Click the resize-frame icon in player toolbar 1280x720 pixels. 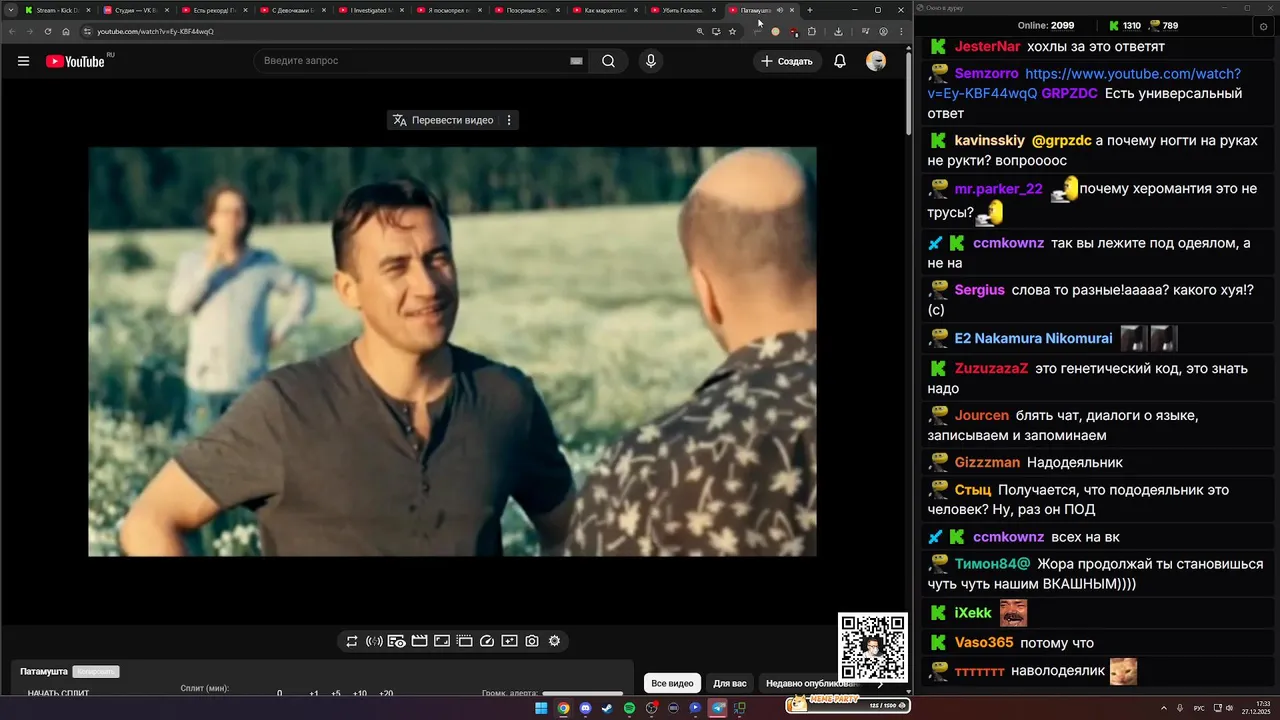coord(442,641)
